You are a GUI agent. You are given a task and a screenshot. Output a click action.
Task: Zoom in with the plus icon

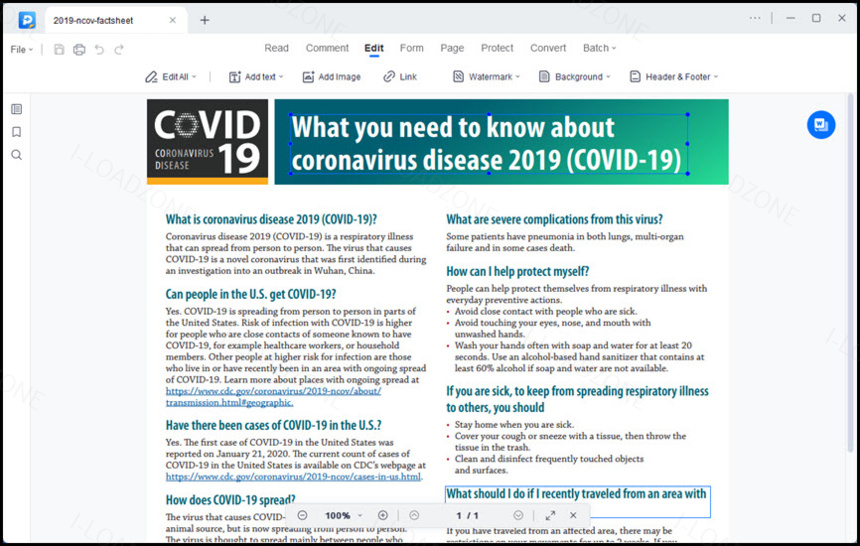click(x=383, y=515)
